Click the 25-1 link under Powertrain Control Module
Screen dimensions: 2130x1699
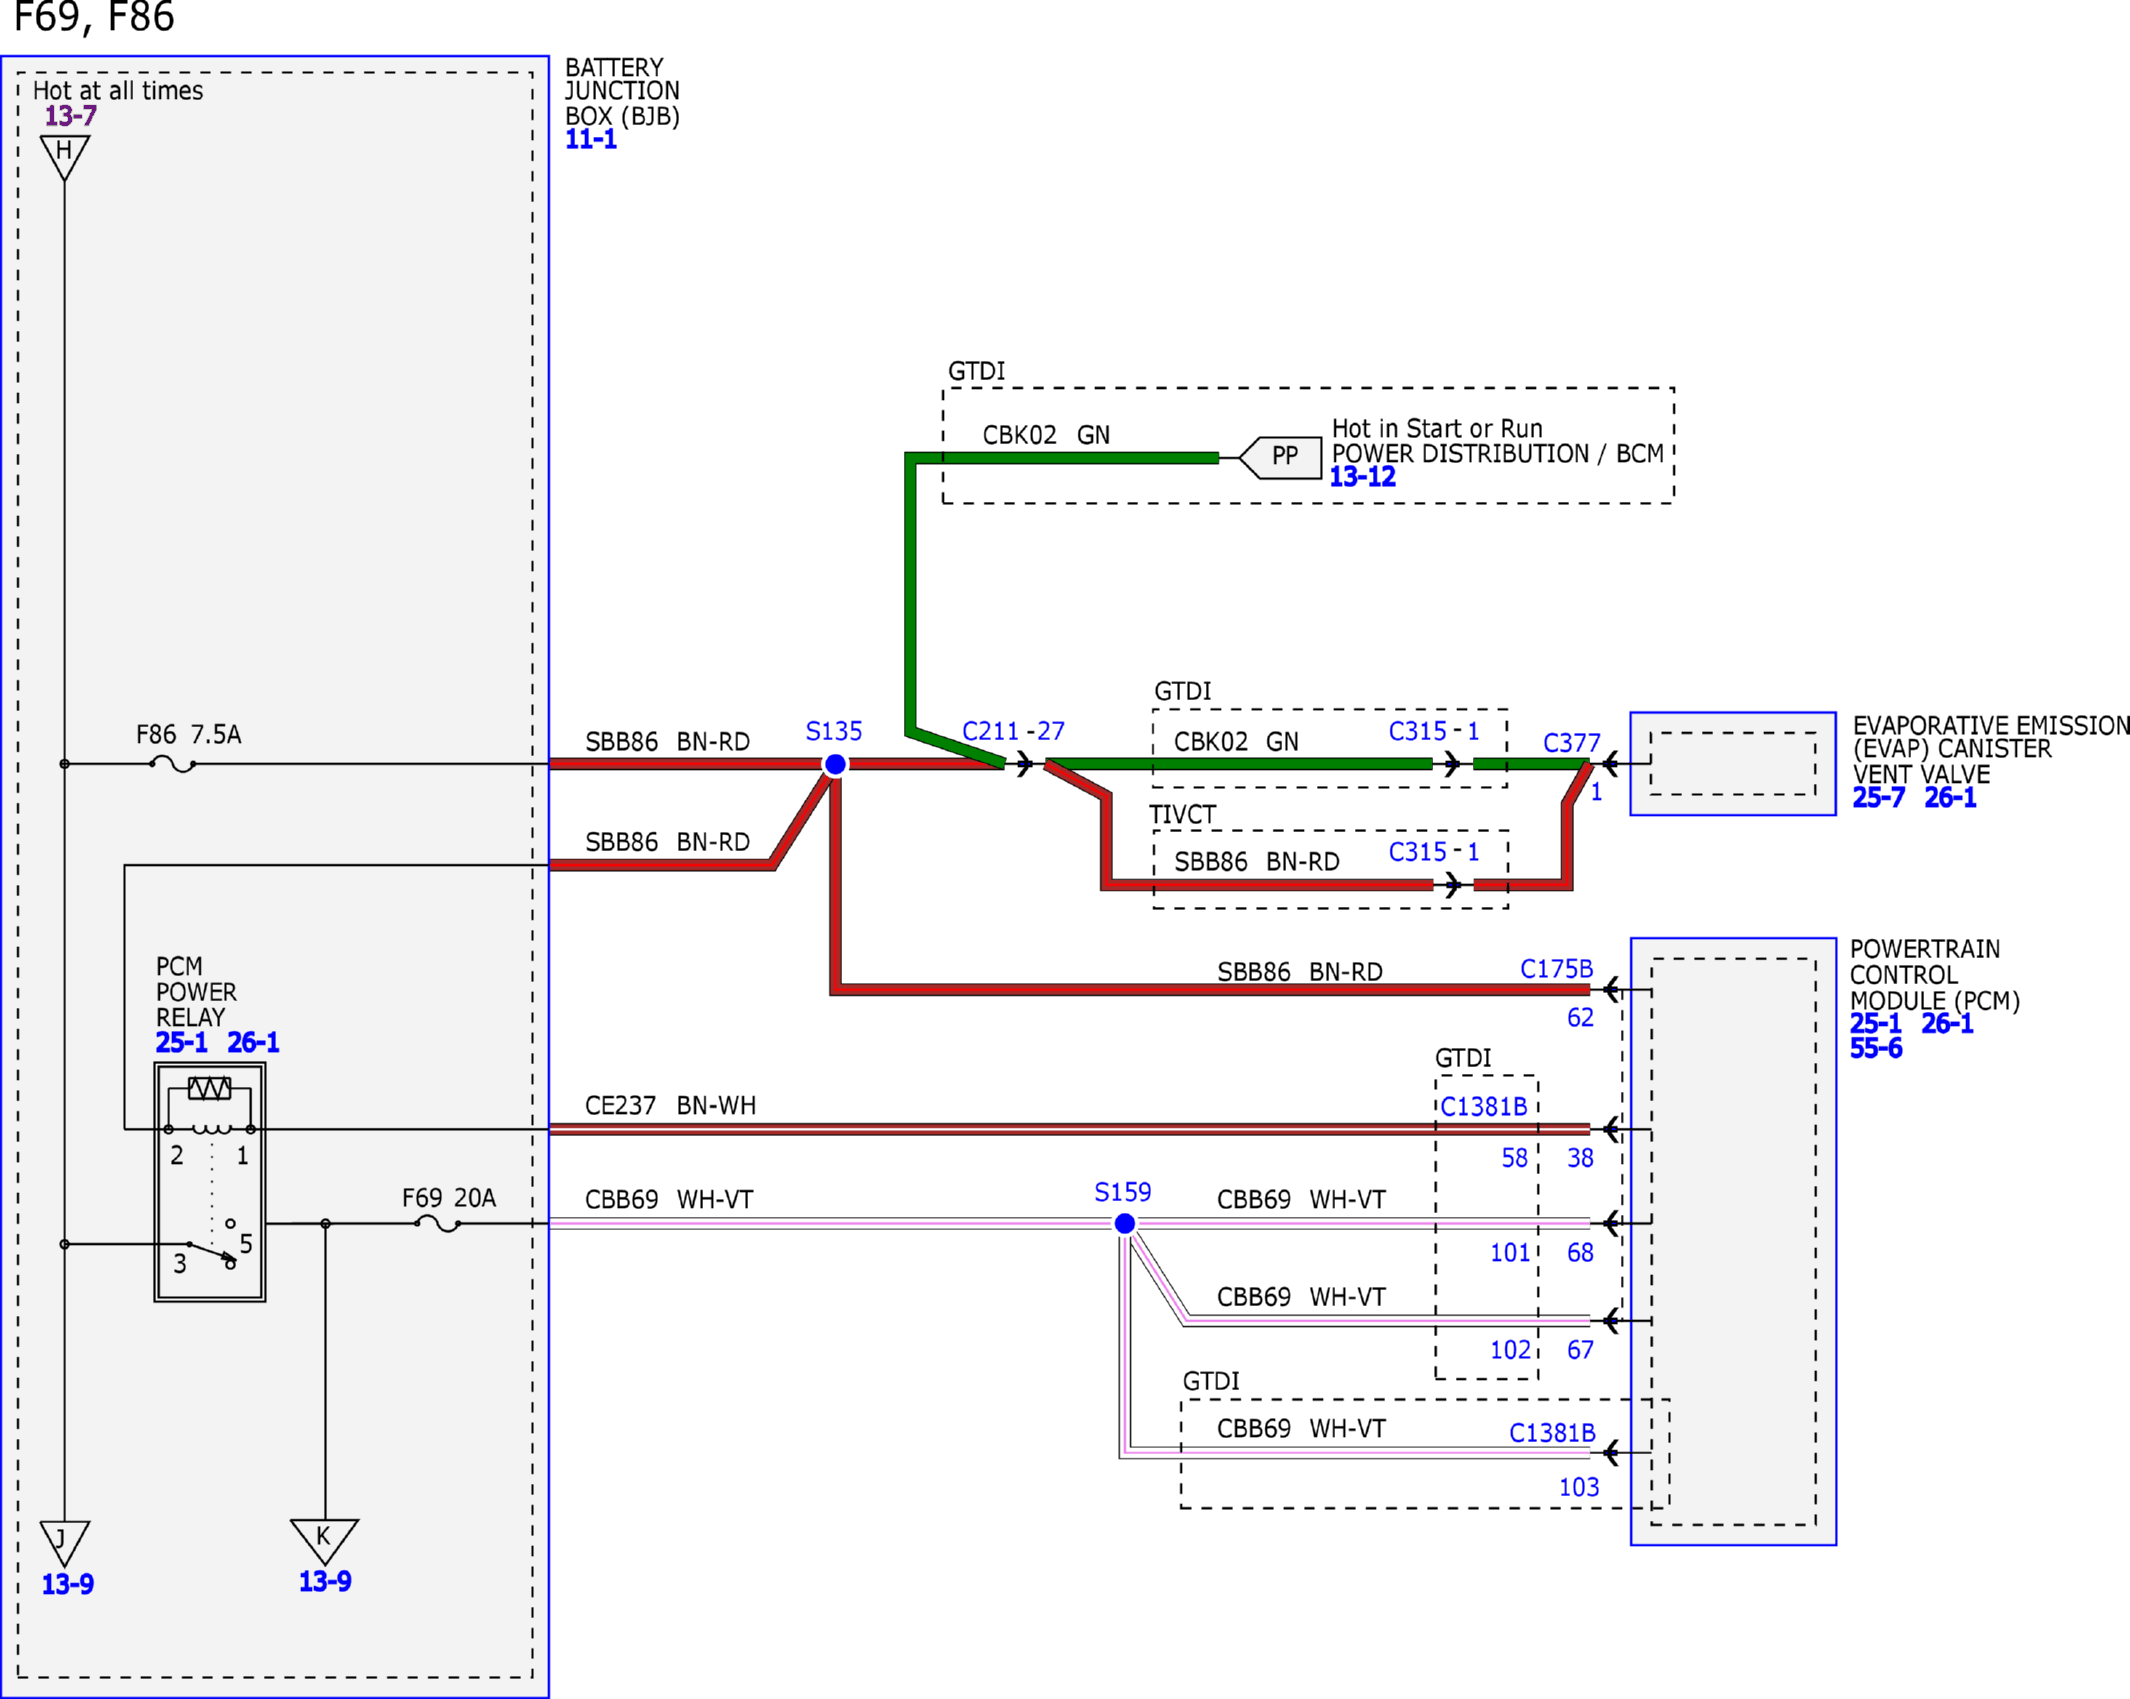1876,1024
